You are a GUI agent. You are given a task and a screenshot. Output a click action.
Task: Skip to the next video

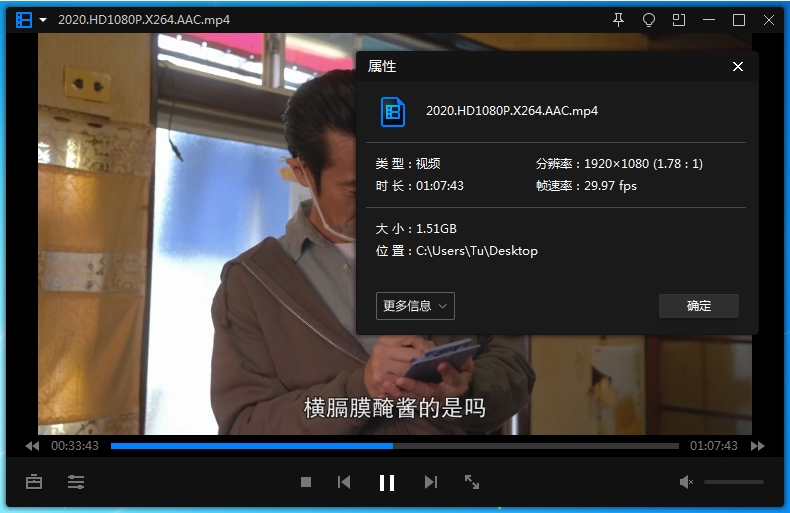(x=431, y=482)
